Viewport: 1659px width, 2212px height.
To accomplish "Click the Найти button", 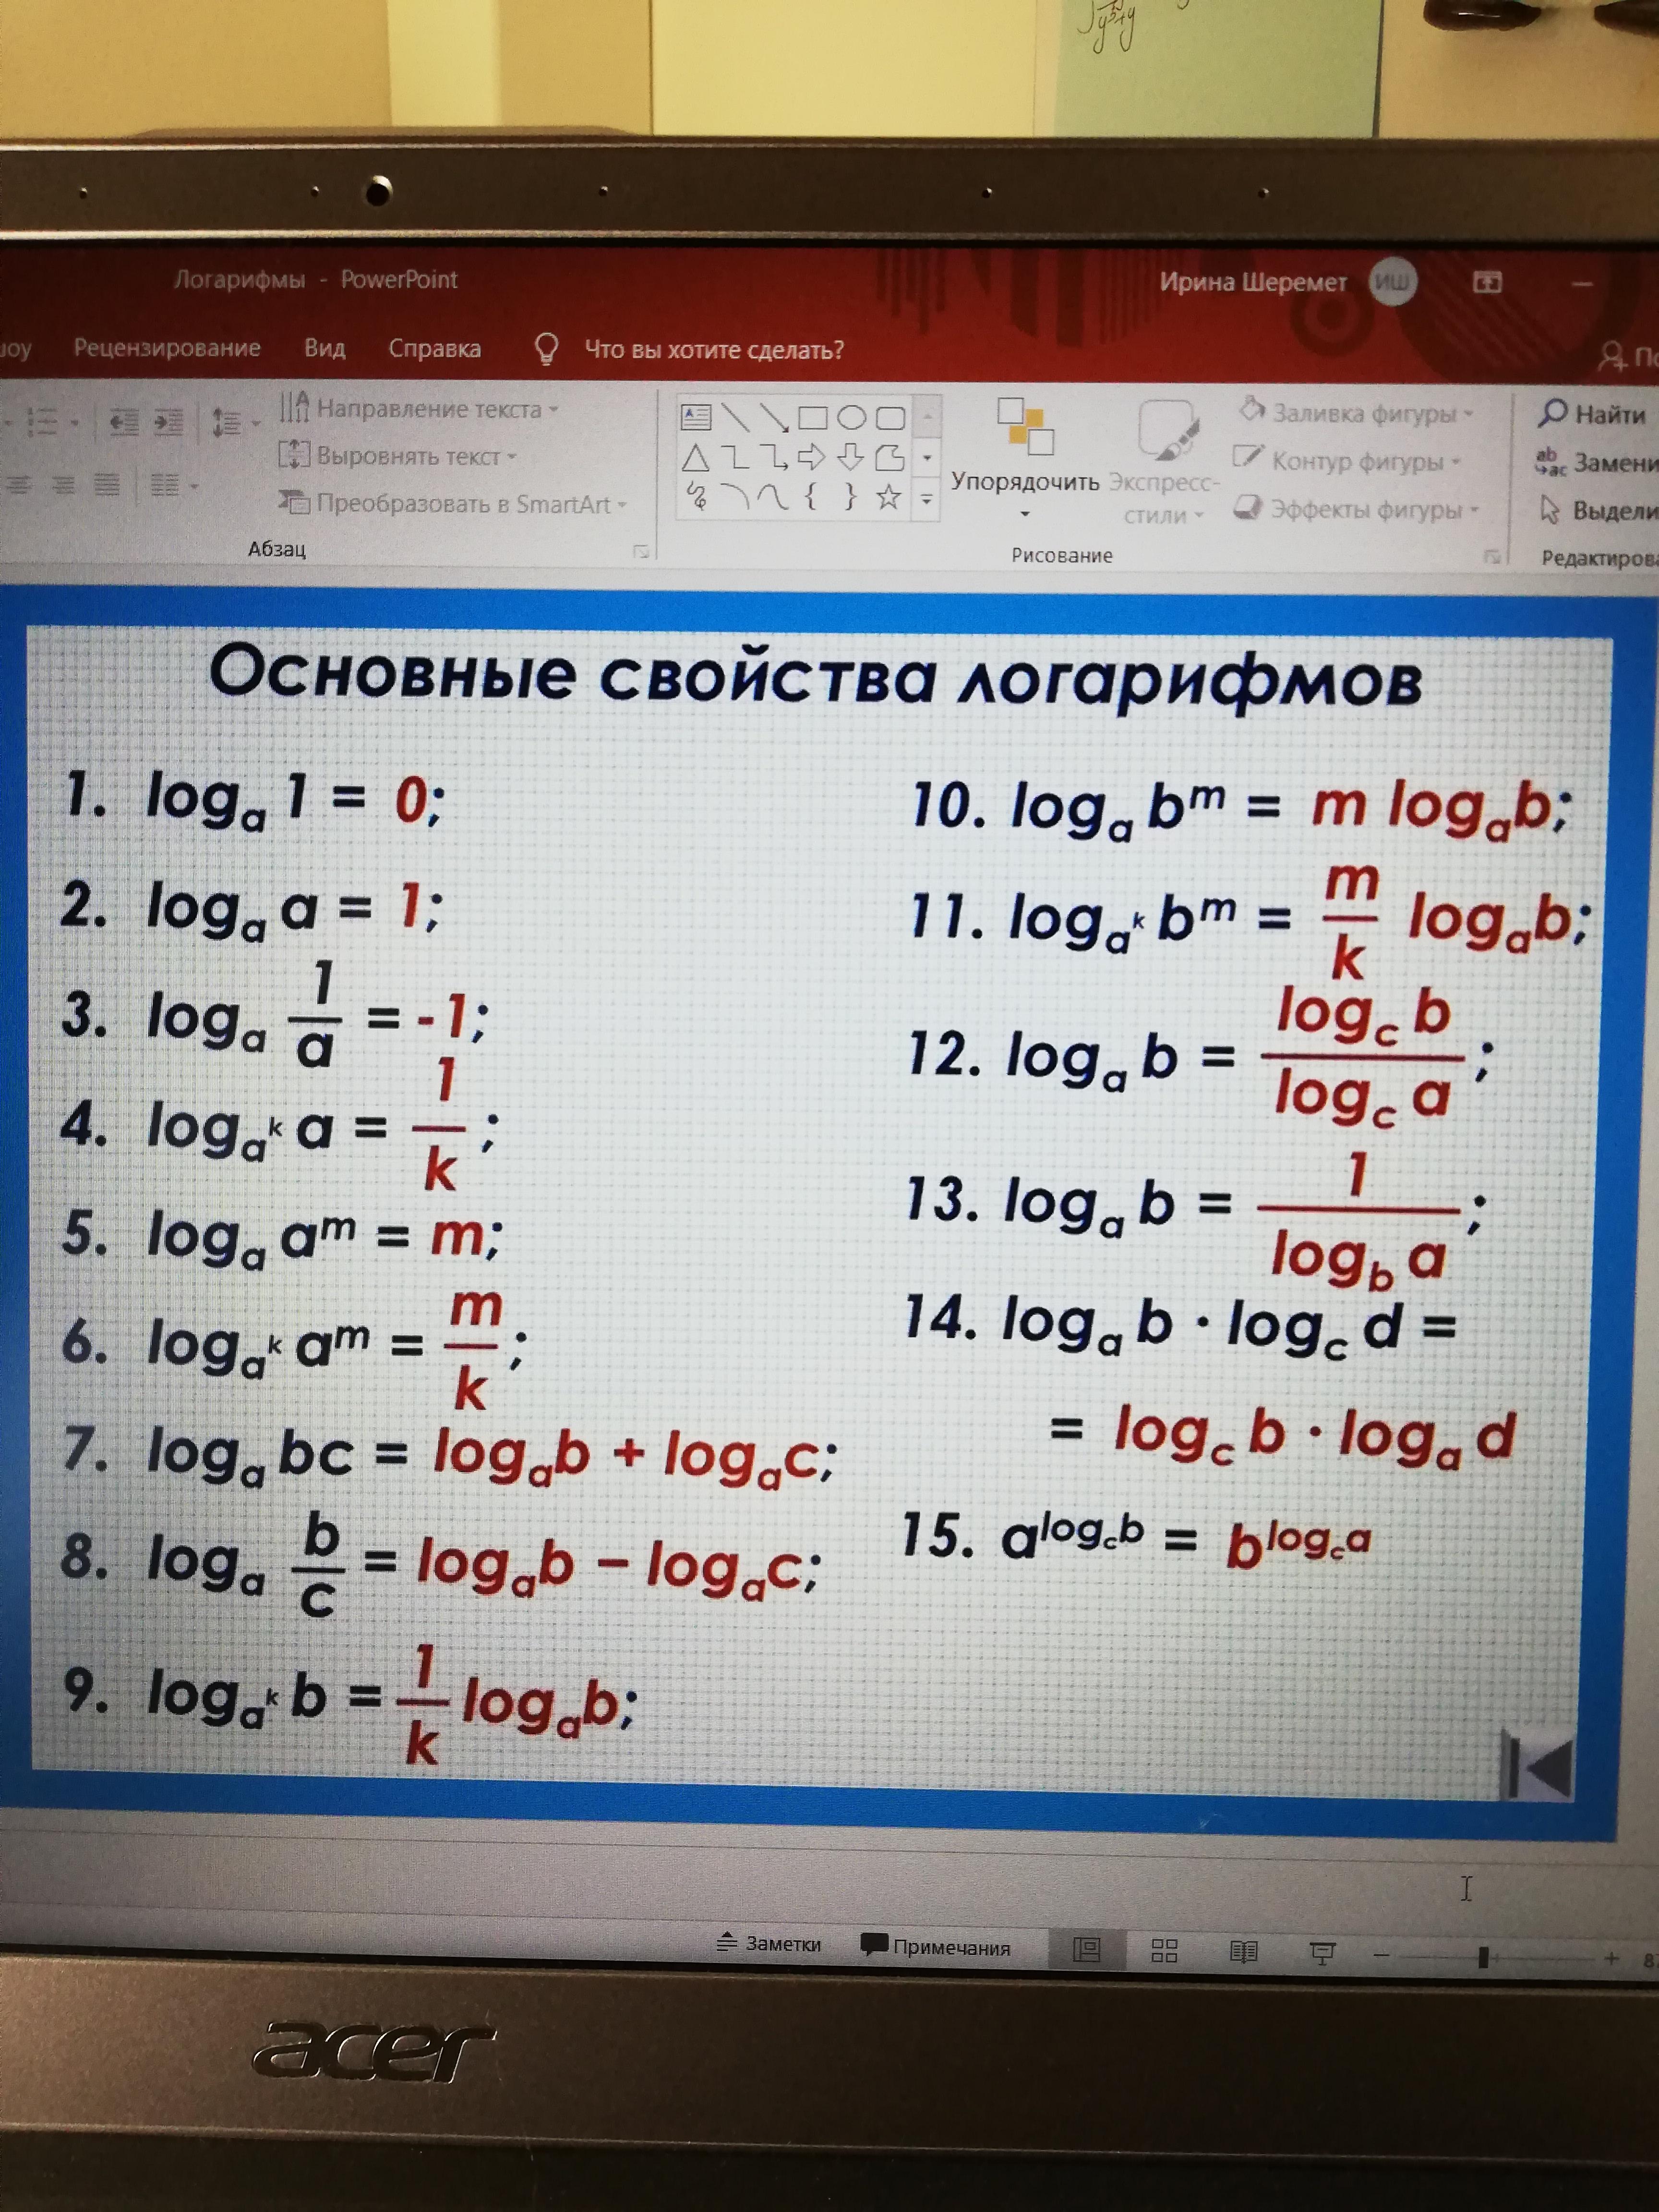I will [x=1592, y=413].
